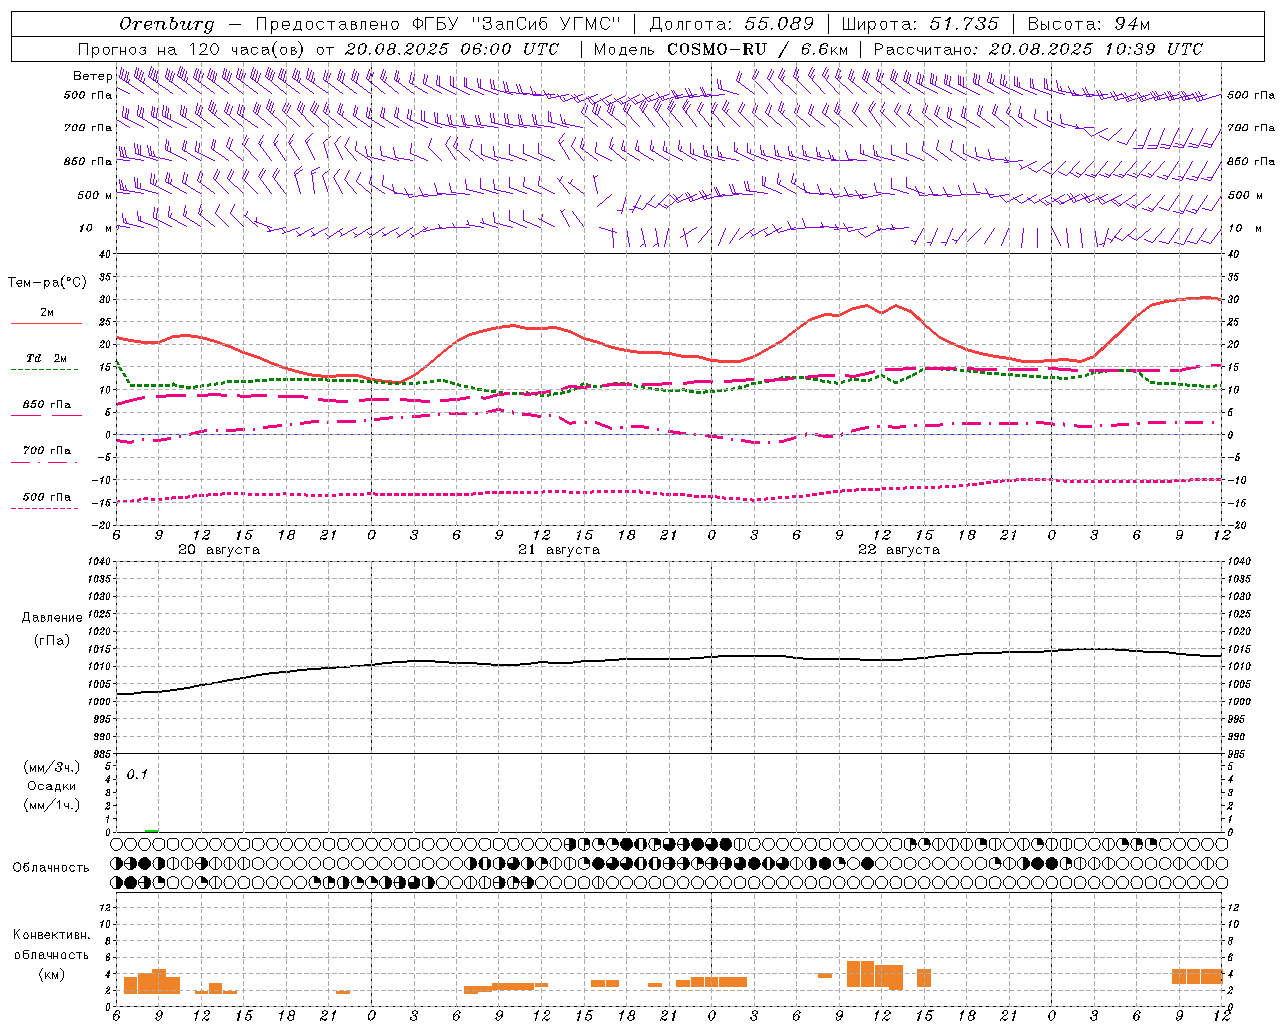Screen dimensions: 1280x1024
Task: Click the provider text ФГБУ "ЗапСиб УГМС"
Action: pos(517,24)
